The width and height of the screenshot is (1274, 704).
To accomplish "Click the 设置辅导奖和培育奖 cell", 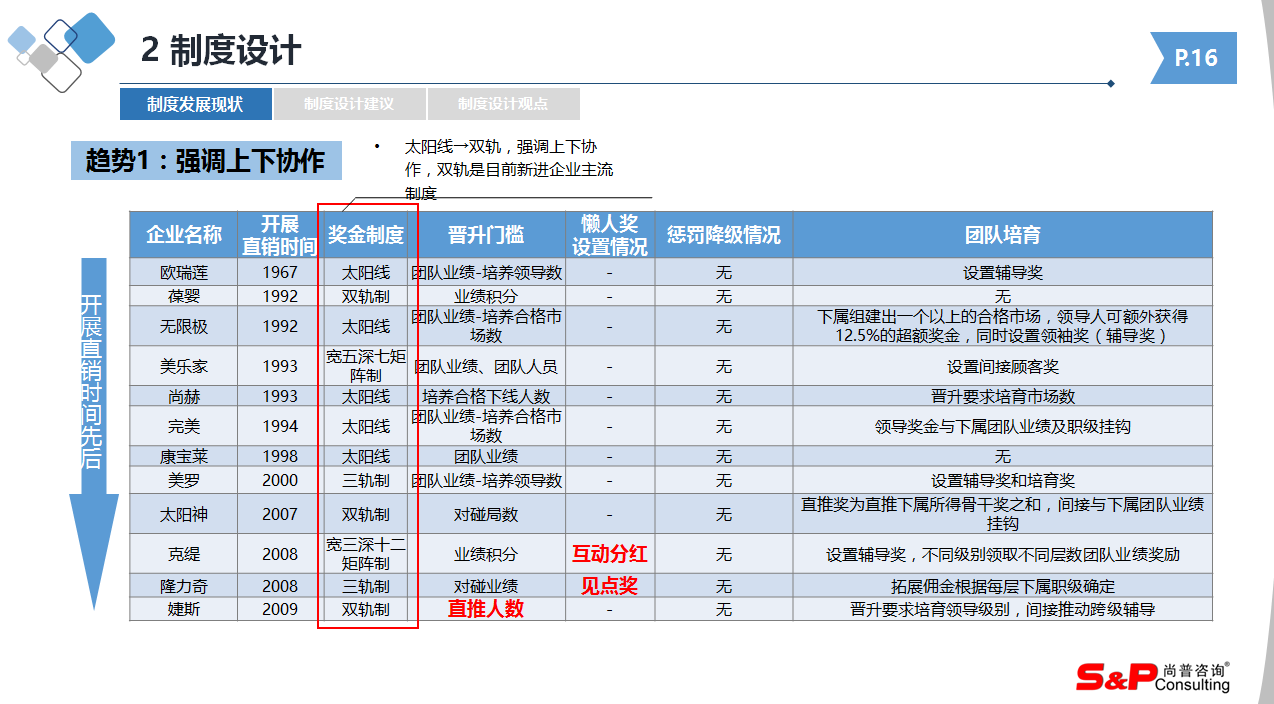I will click(x=1003, y=480).
